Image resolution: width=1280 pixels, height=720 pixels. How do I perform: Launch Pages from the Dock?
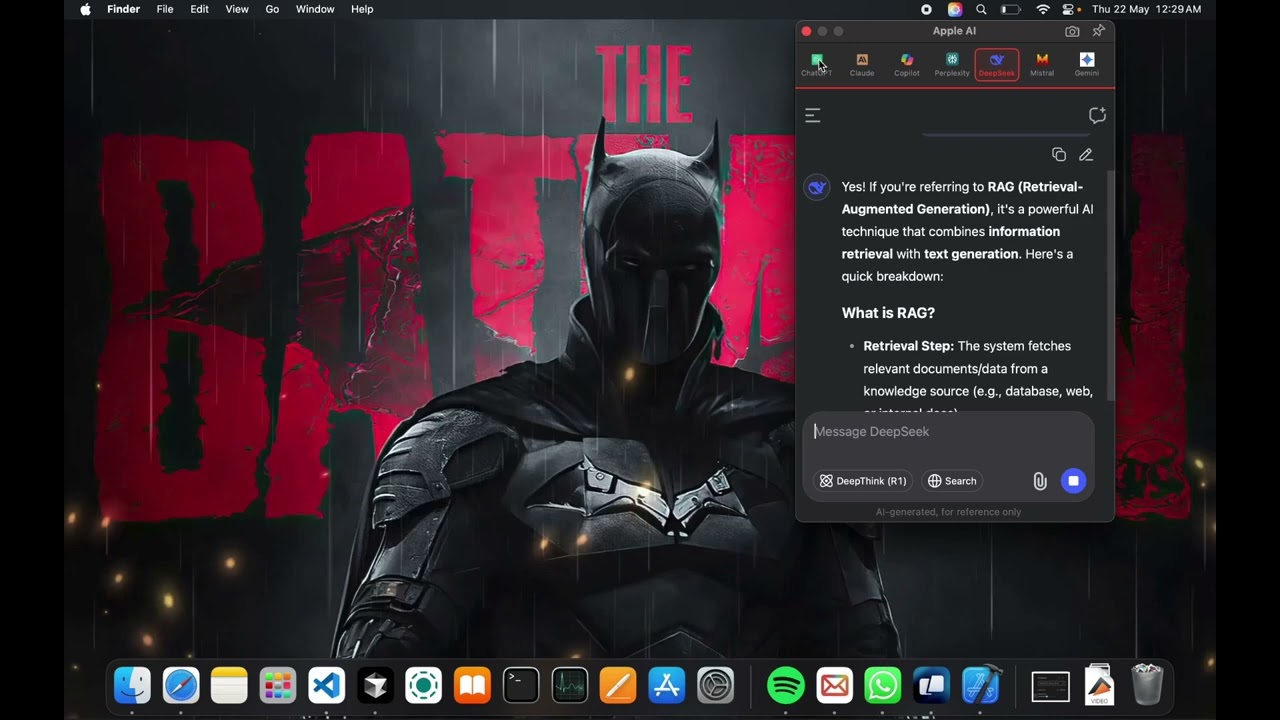(x=618, y=685)
